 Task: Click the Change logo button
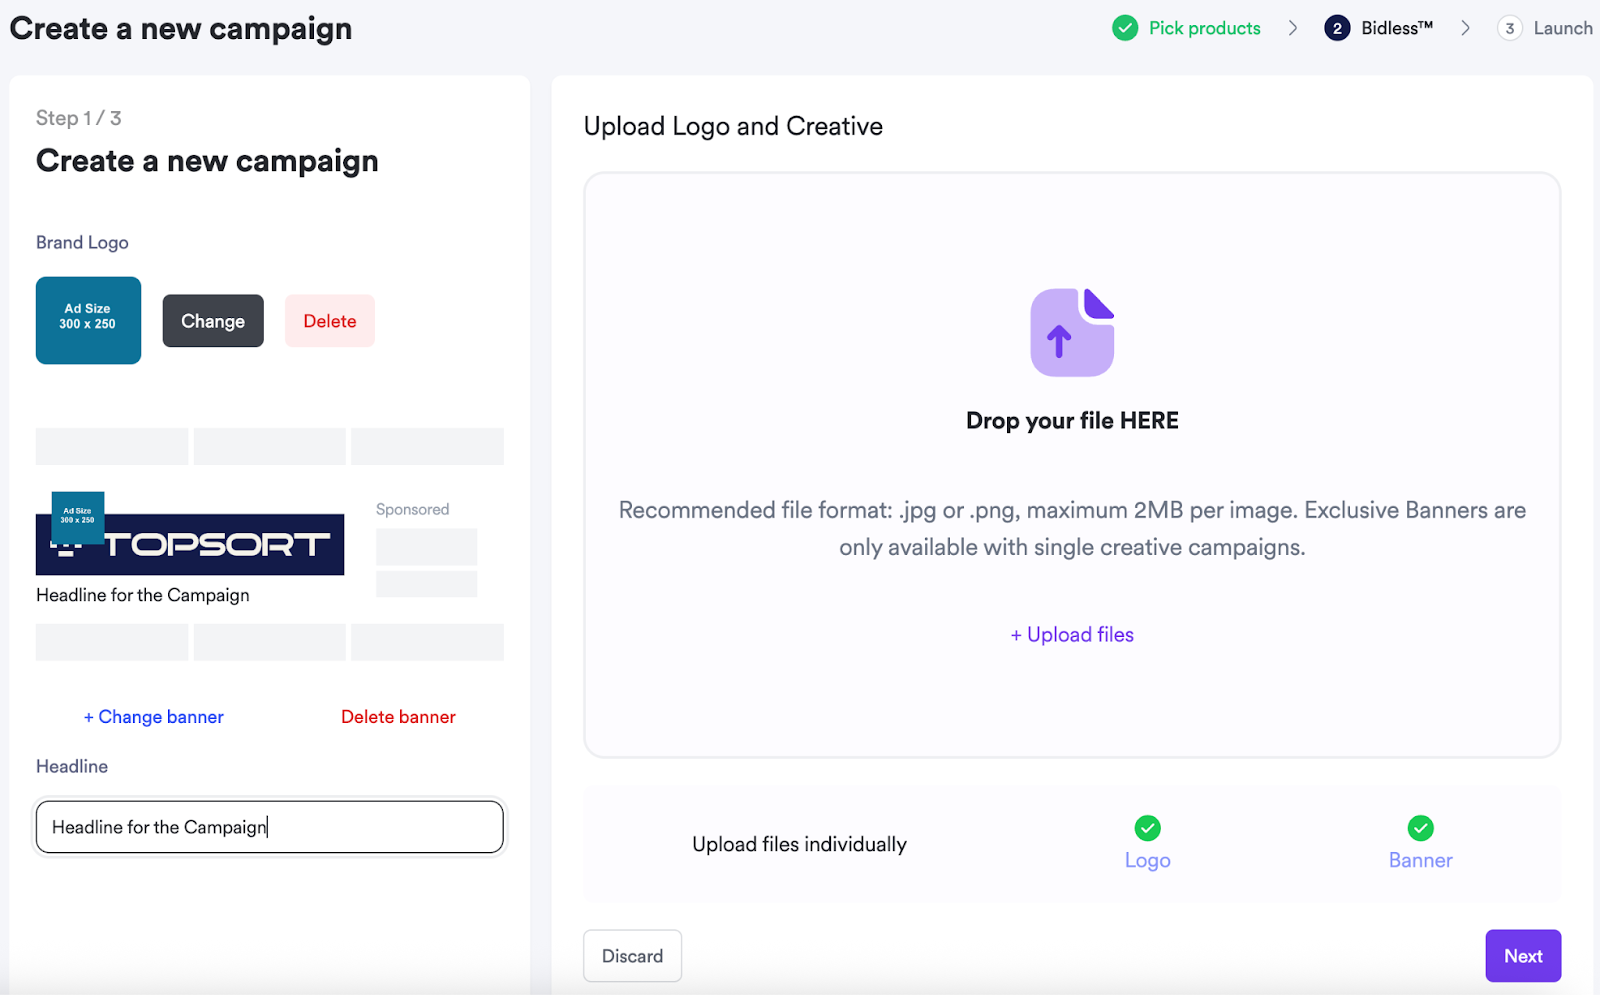click(213, 321)
